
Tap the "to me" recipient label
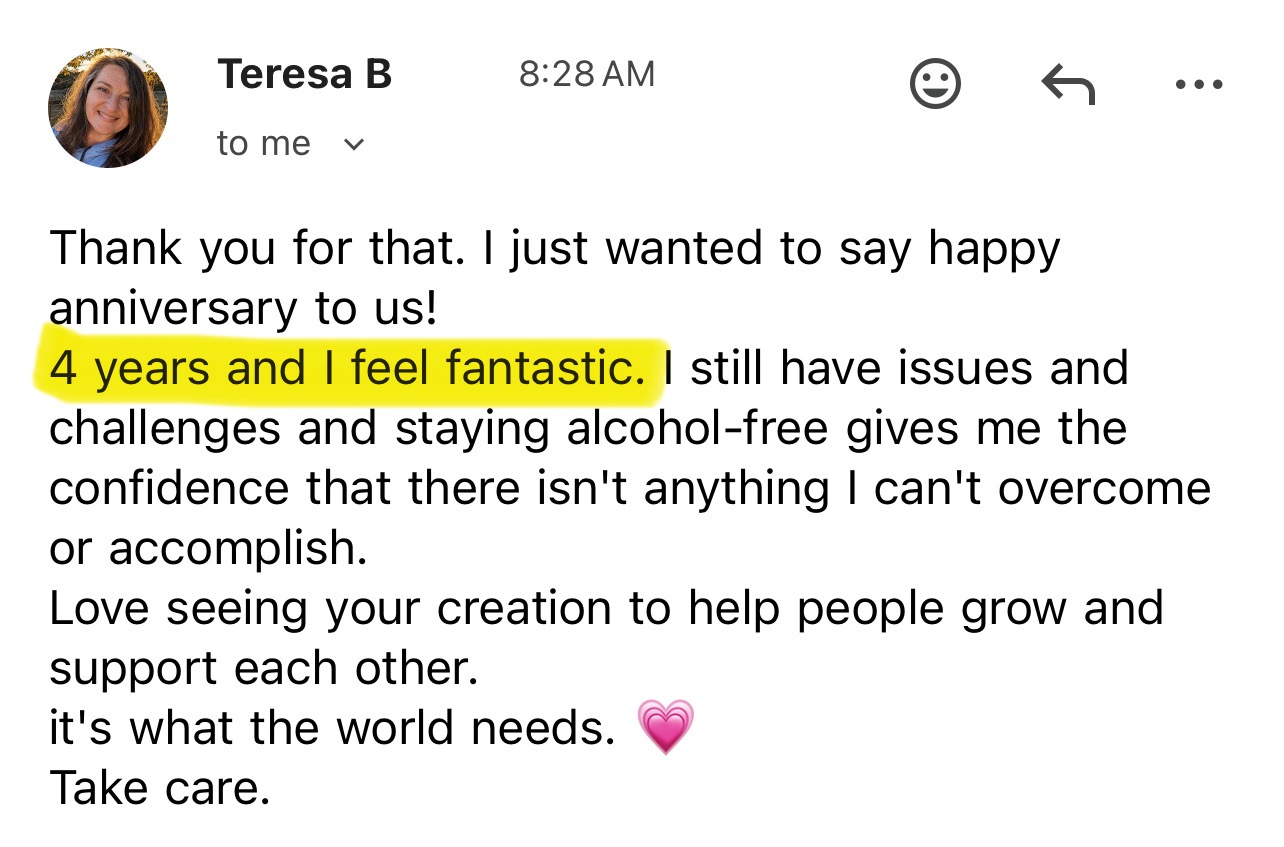(x=263, y=144)
